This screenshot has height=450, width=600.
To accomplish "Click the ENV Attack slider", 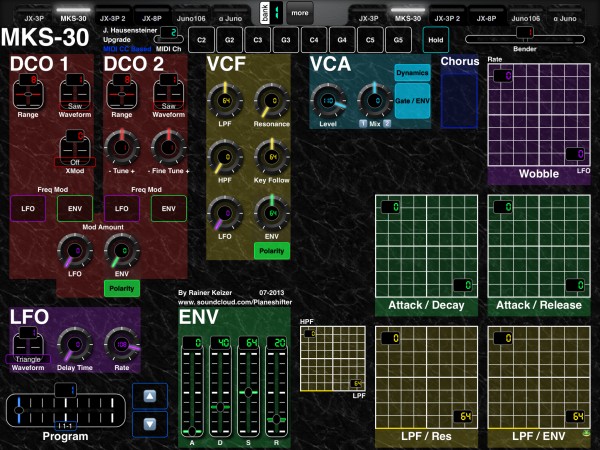I will point(192,386).
